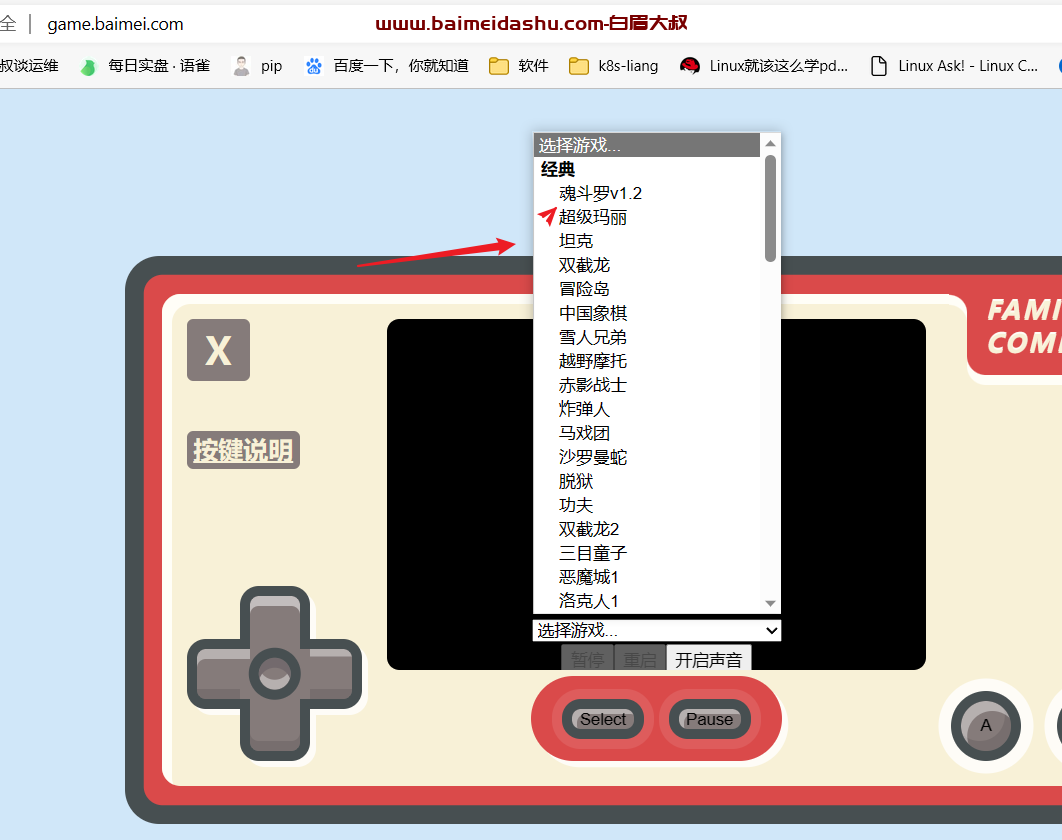Open the k8s-liang bookmark folder icon
The height and width of the screenshot is (840, 1062).
tap(579, 66)
